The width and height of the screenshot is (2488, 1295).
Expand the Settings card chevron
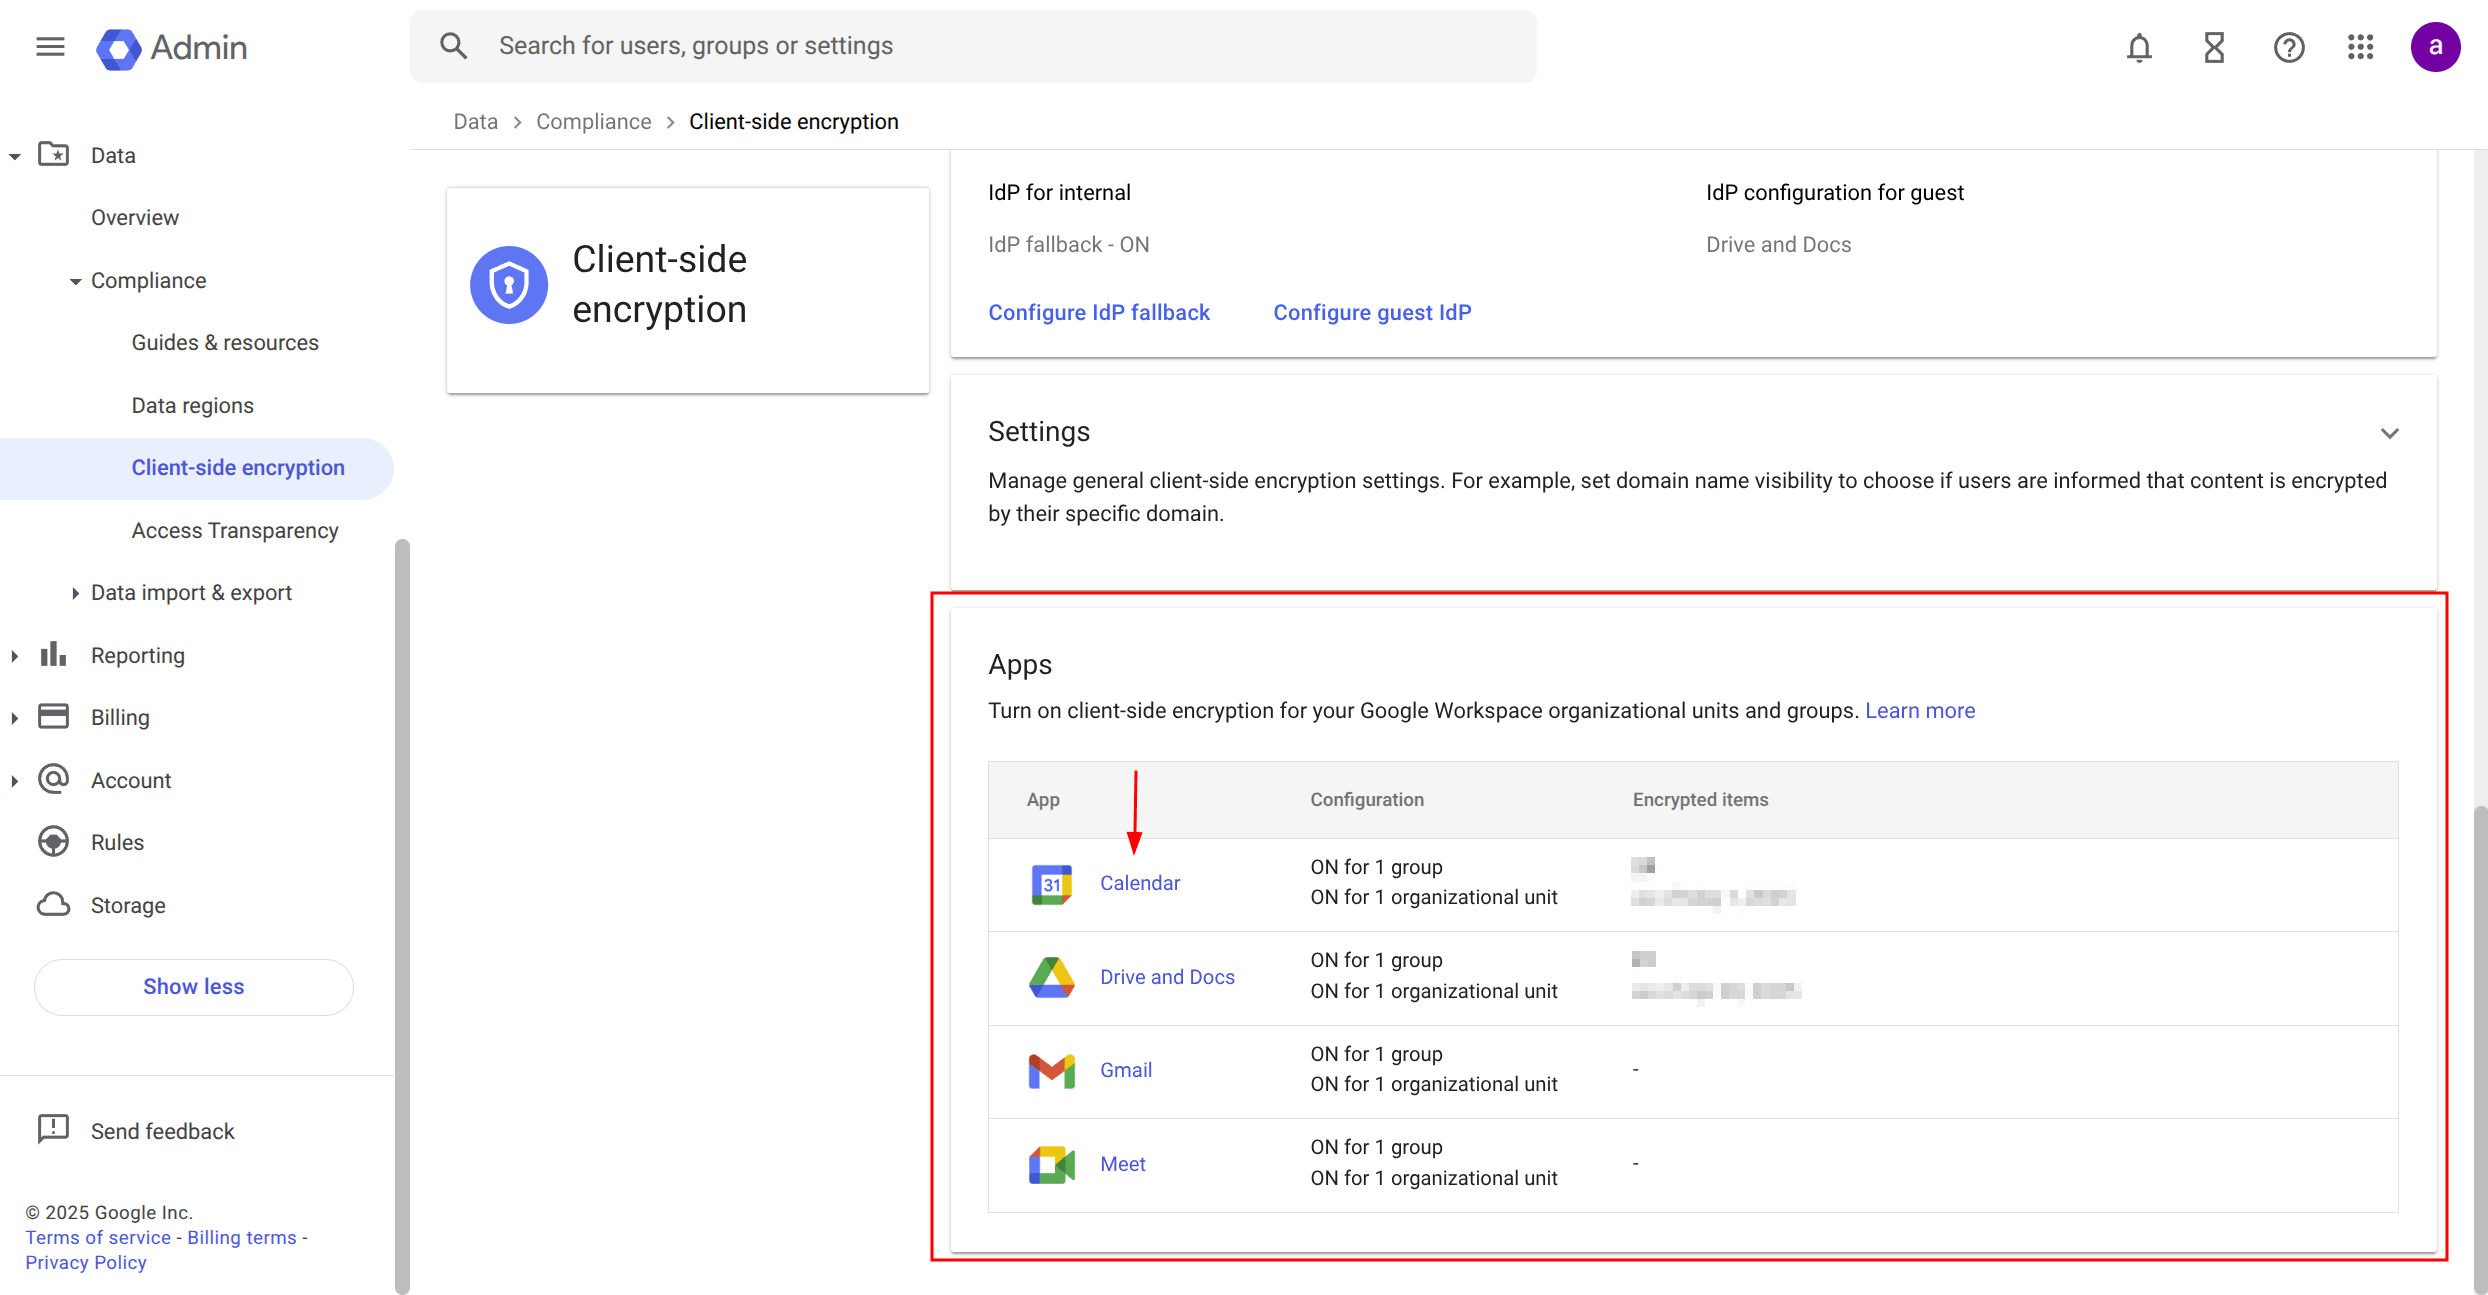pyautogui.click(x=2389, y=433)
